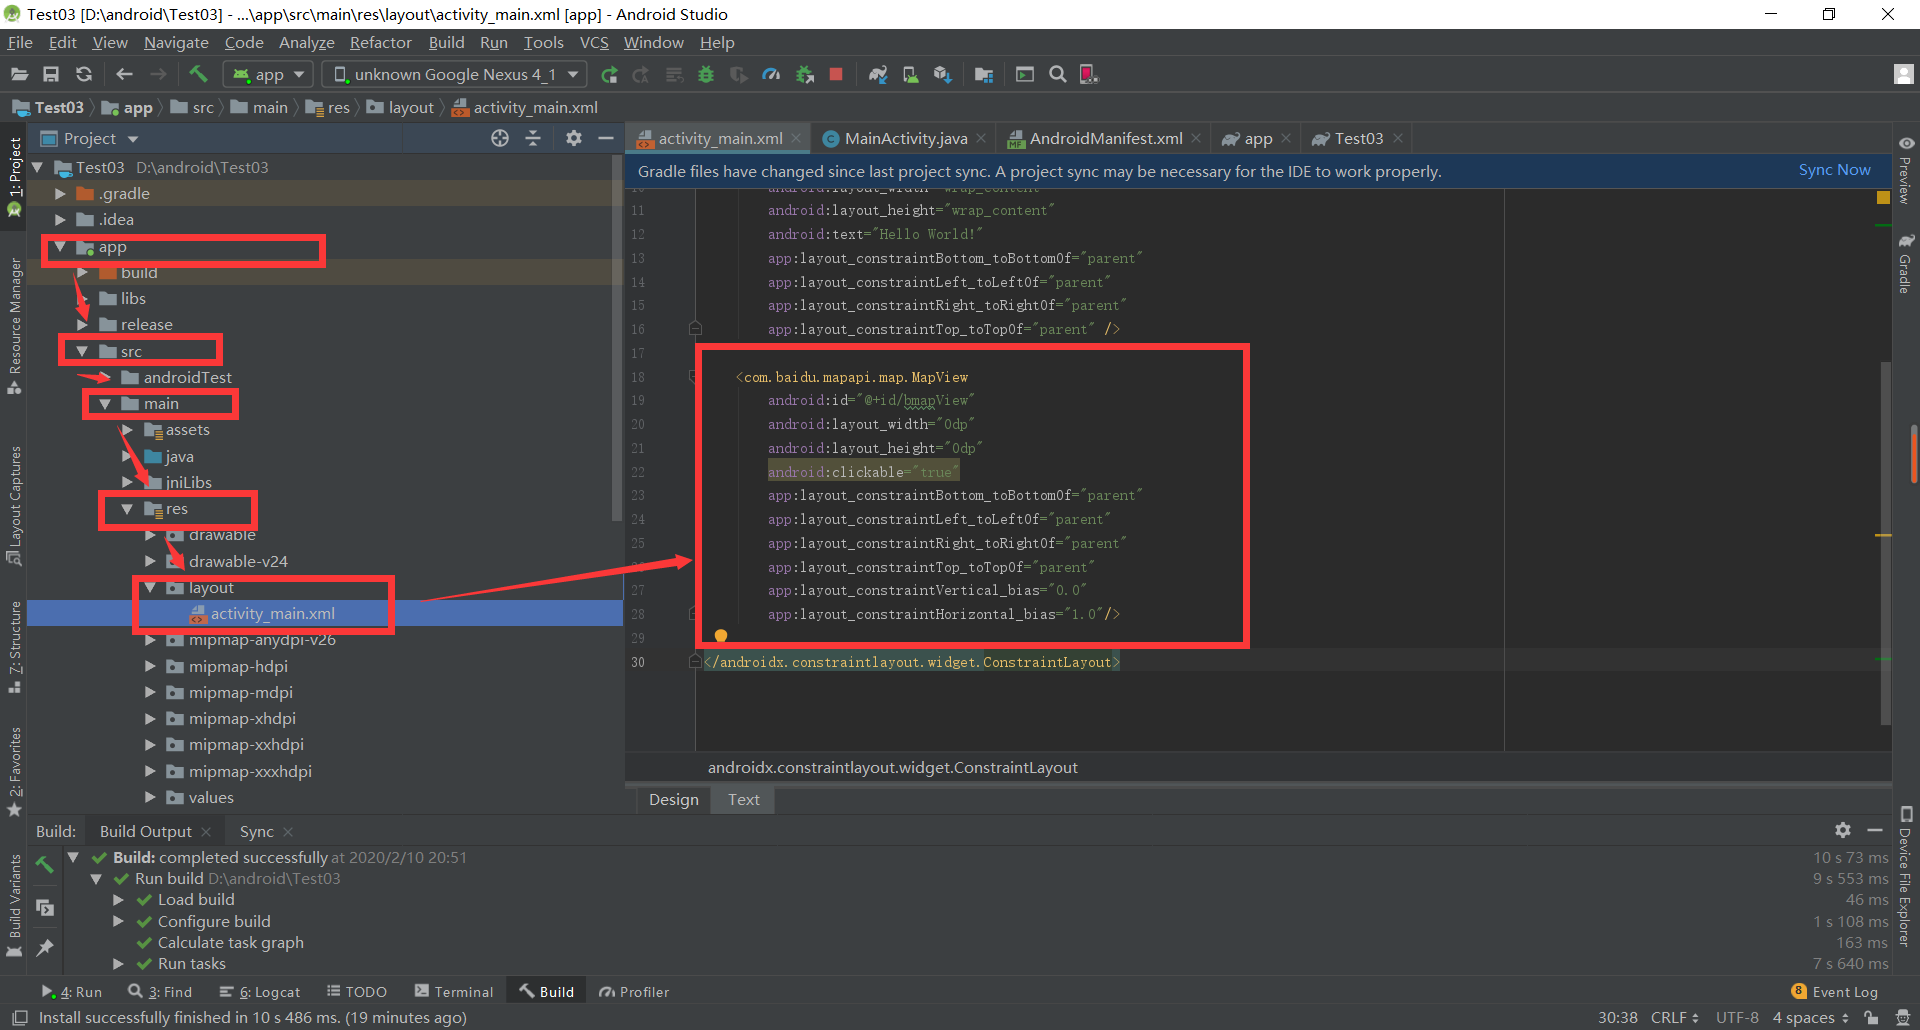Click the Synchronize refresh icon
Image resolution: width=1920 pixels, height=1030 pixels.
tap(84, 74)
